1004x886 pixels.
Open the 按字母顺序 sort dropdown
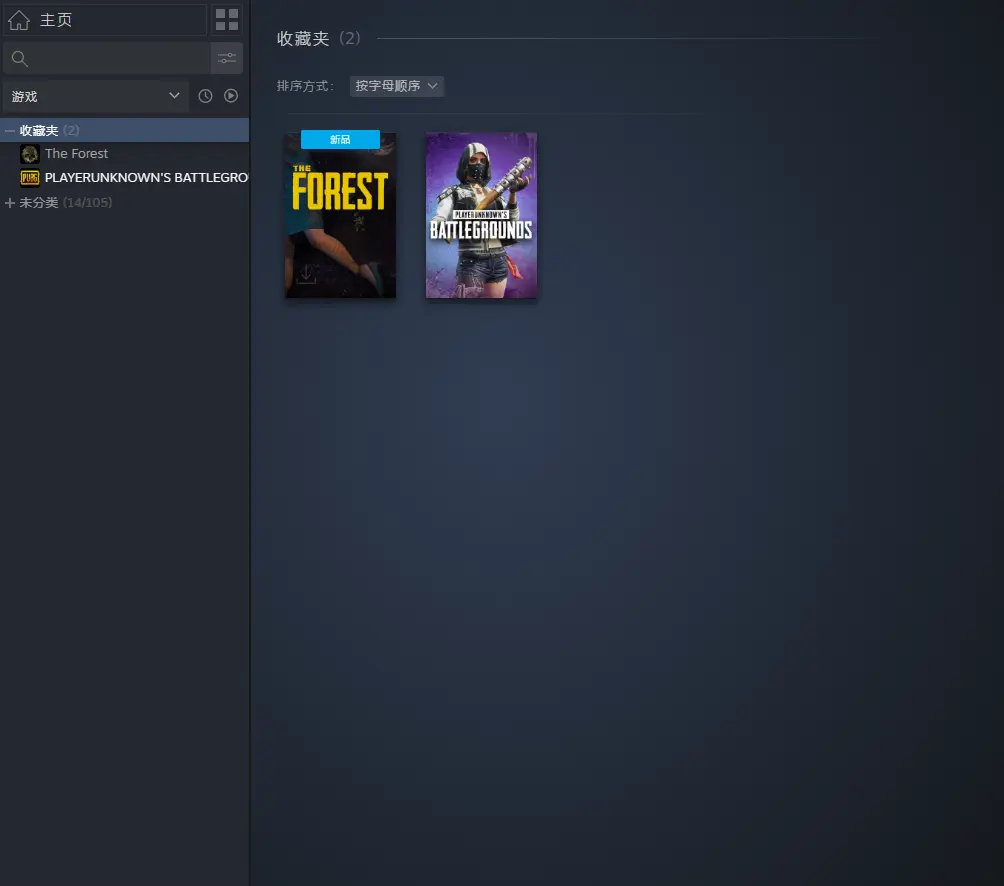tap(396, 86)
